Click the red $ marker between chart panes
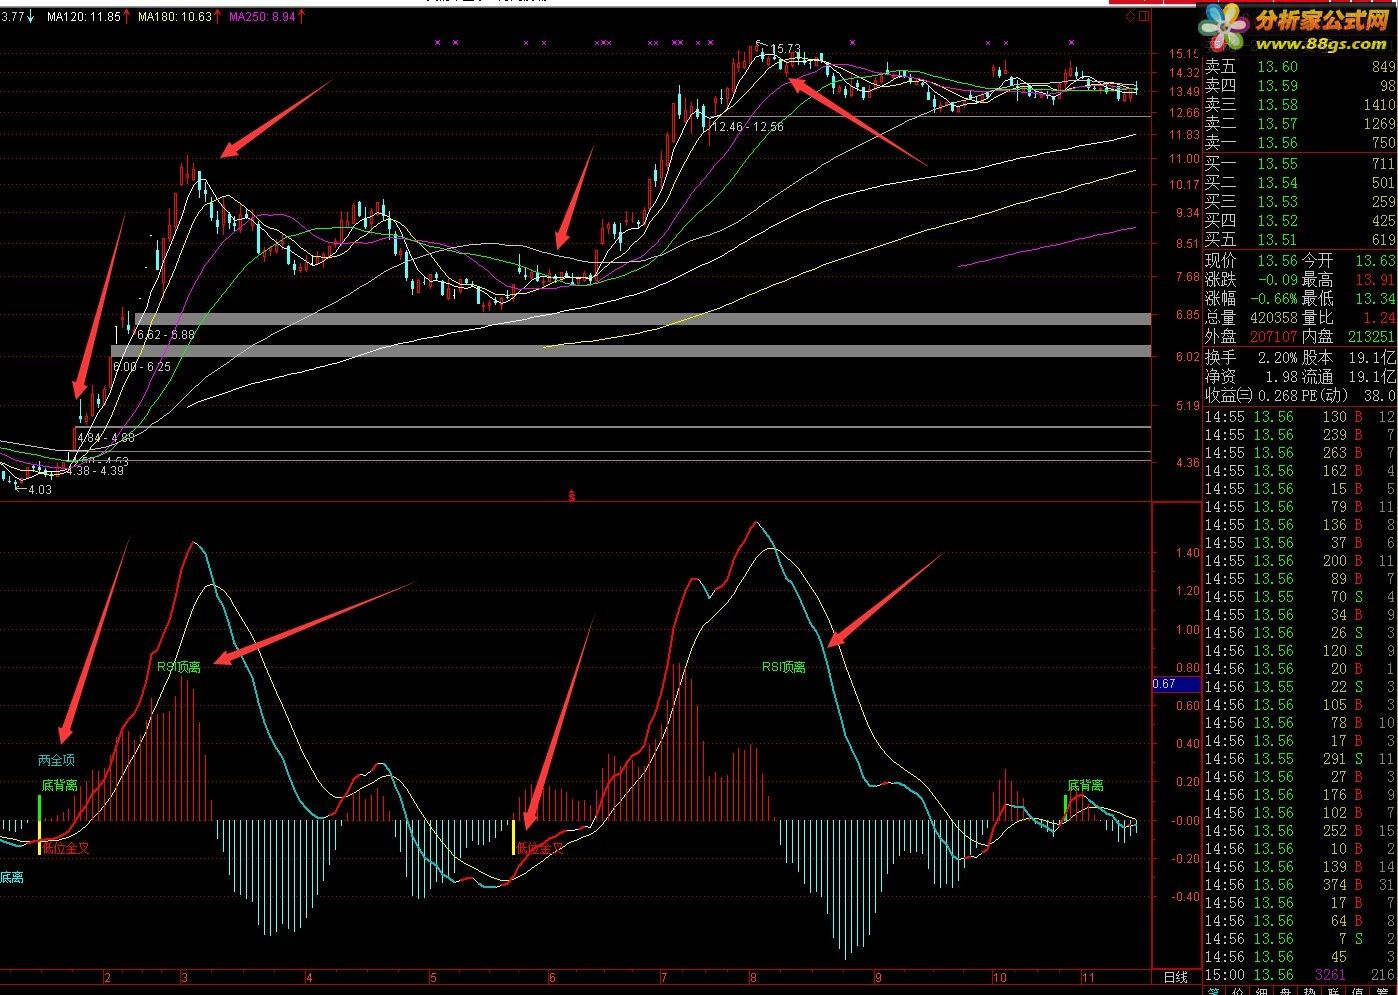The height and width of the screenshot is (995, 1398). [x=572, y=495]
